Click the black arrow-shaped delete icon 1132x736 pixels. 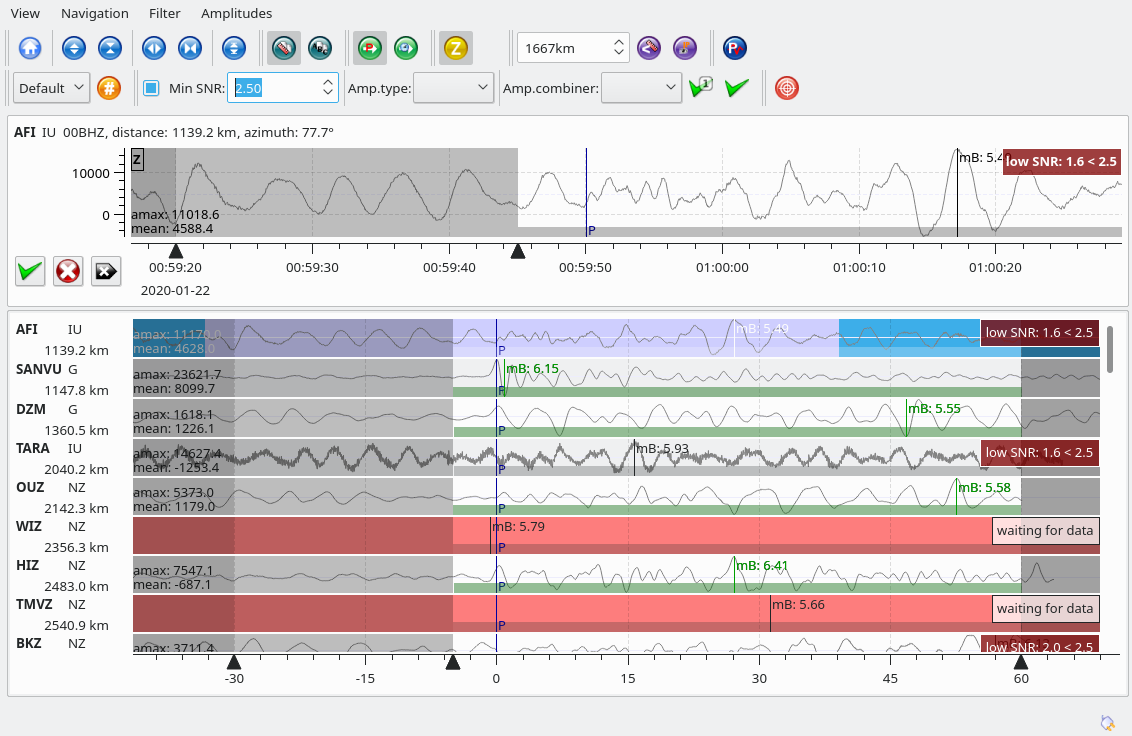106,270
